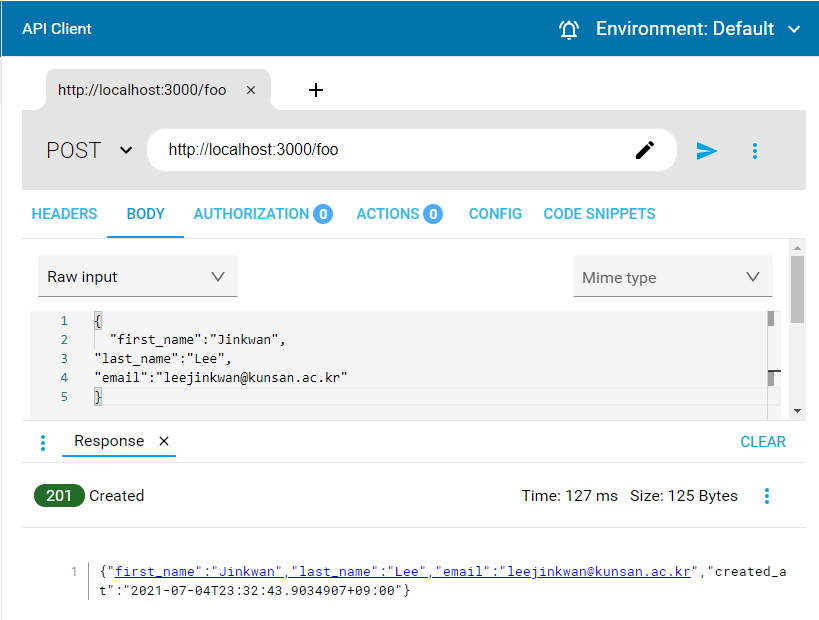This screenshot has height=620, width=819.
Task: Click the pencil edit URL icon
Action: pos(645,150)
